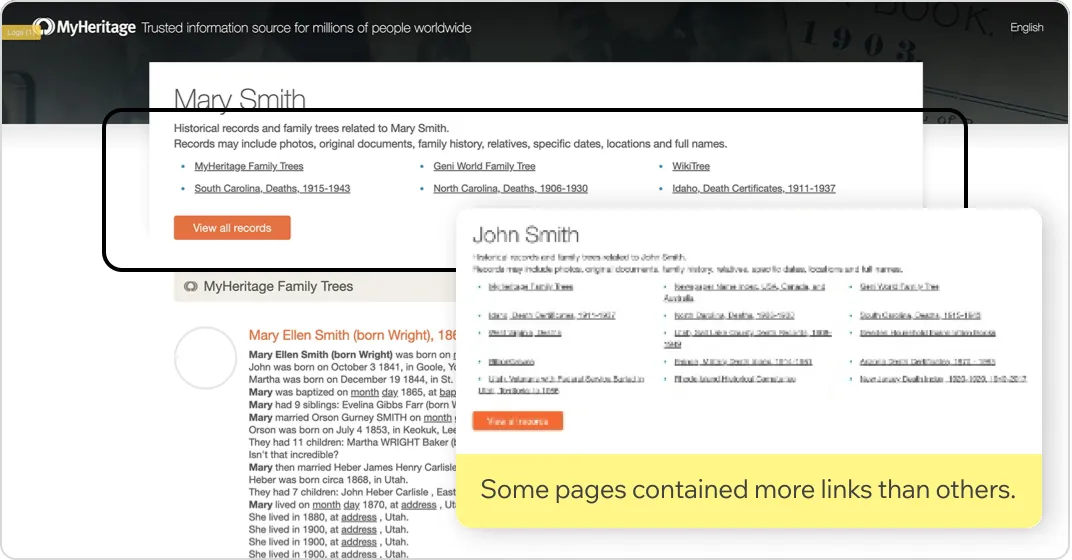
Task: Click the MyHeritage Family Trees section heading
Action: [278, 286]
